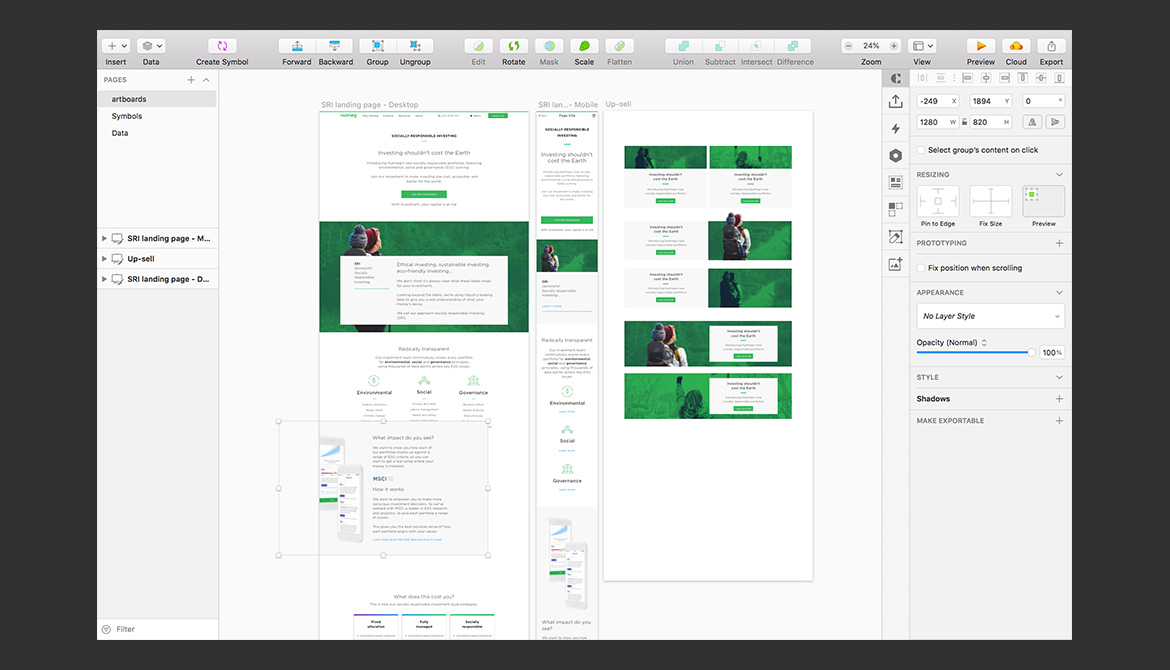Open the No Layer Style dropdown
This screenshot has height=670, width=1170.
click(990, 316)
